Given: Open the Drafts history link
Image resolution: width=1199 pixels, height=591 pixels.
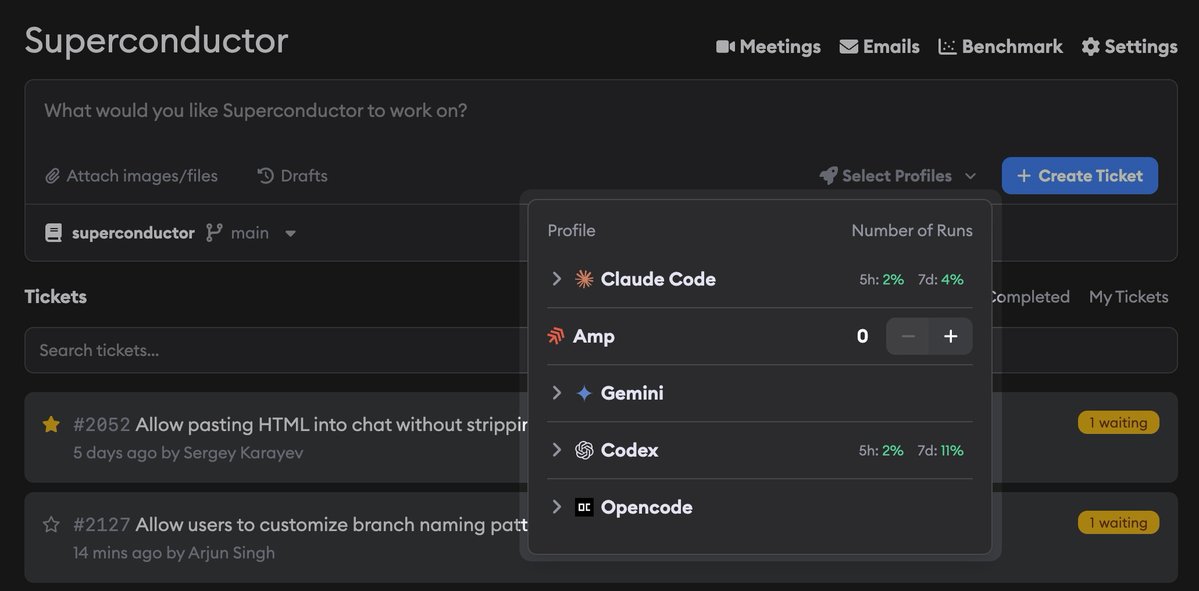Looking at the screenshot, I should (x=292, y=176).
